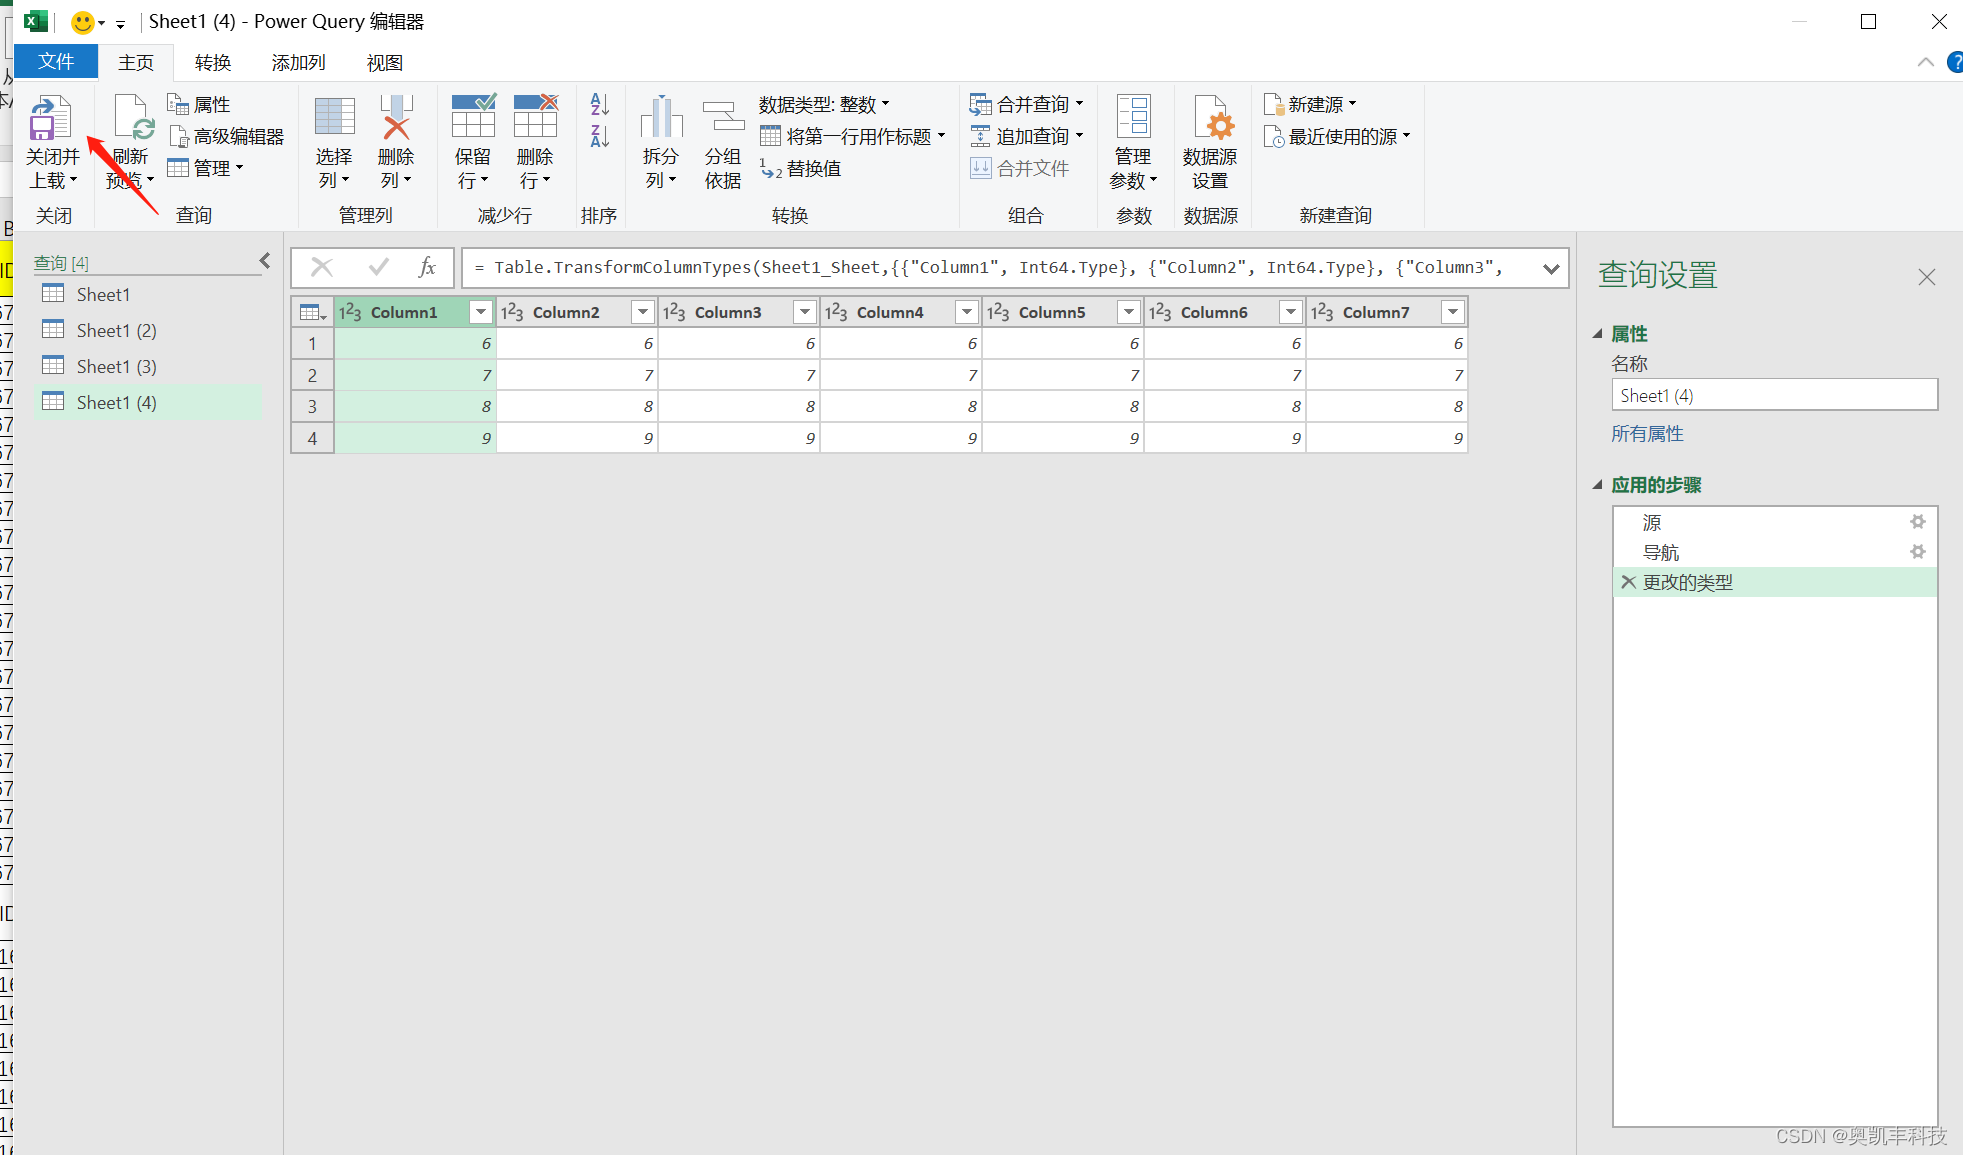1963x1155 pixels.
Task: Expand the formula bar with chevron
Action: (x=1550, y=268)
